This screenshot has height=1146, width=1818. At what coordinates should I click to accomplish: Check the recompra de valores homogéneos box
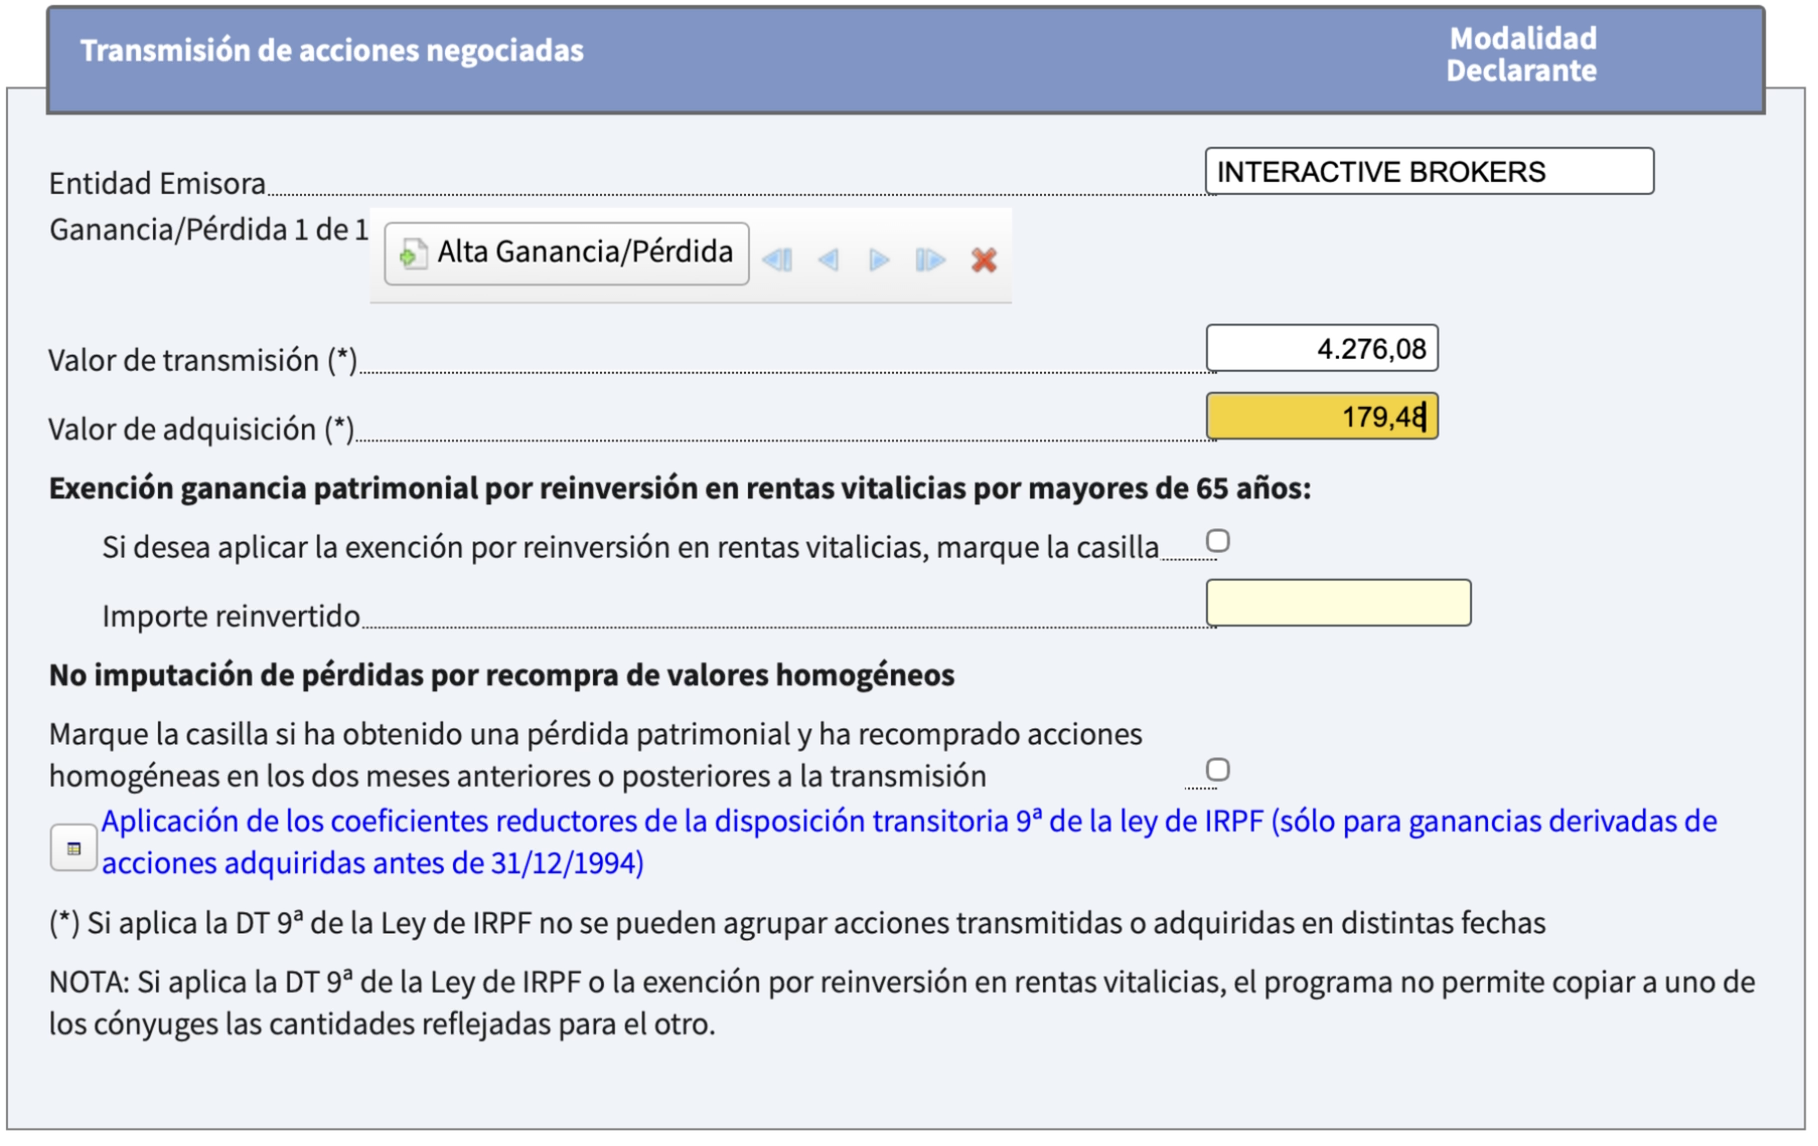click(x=1219, y=768)
